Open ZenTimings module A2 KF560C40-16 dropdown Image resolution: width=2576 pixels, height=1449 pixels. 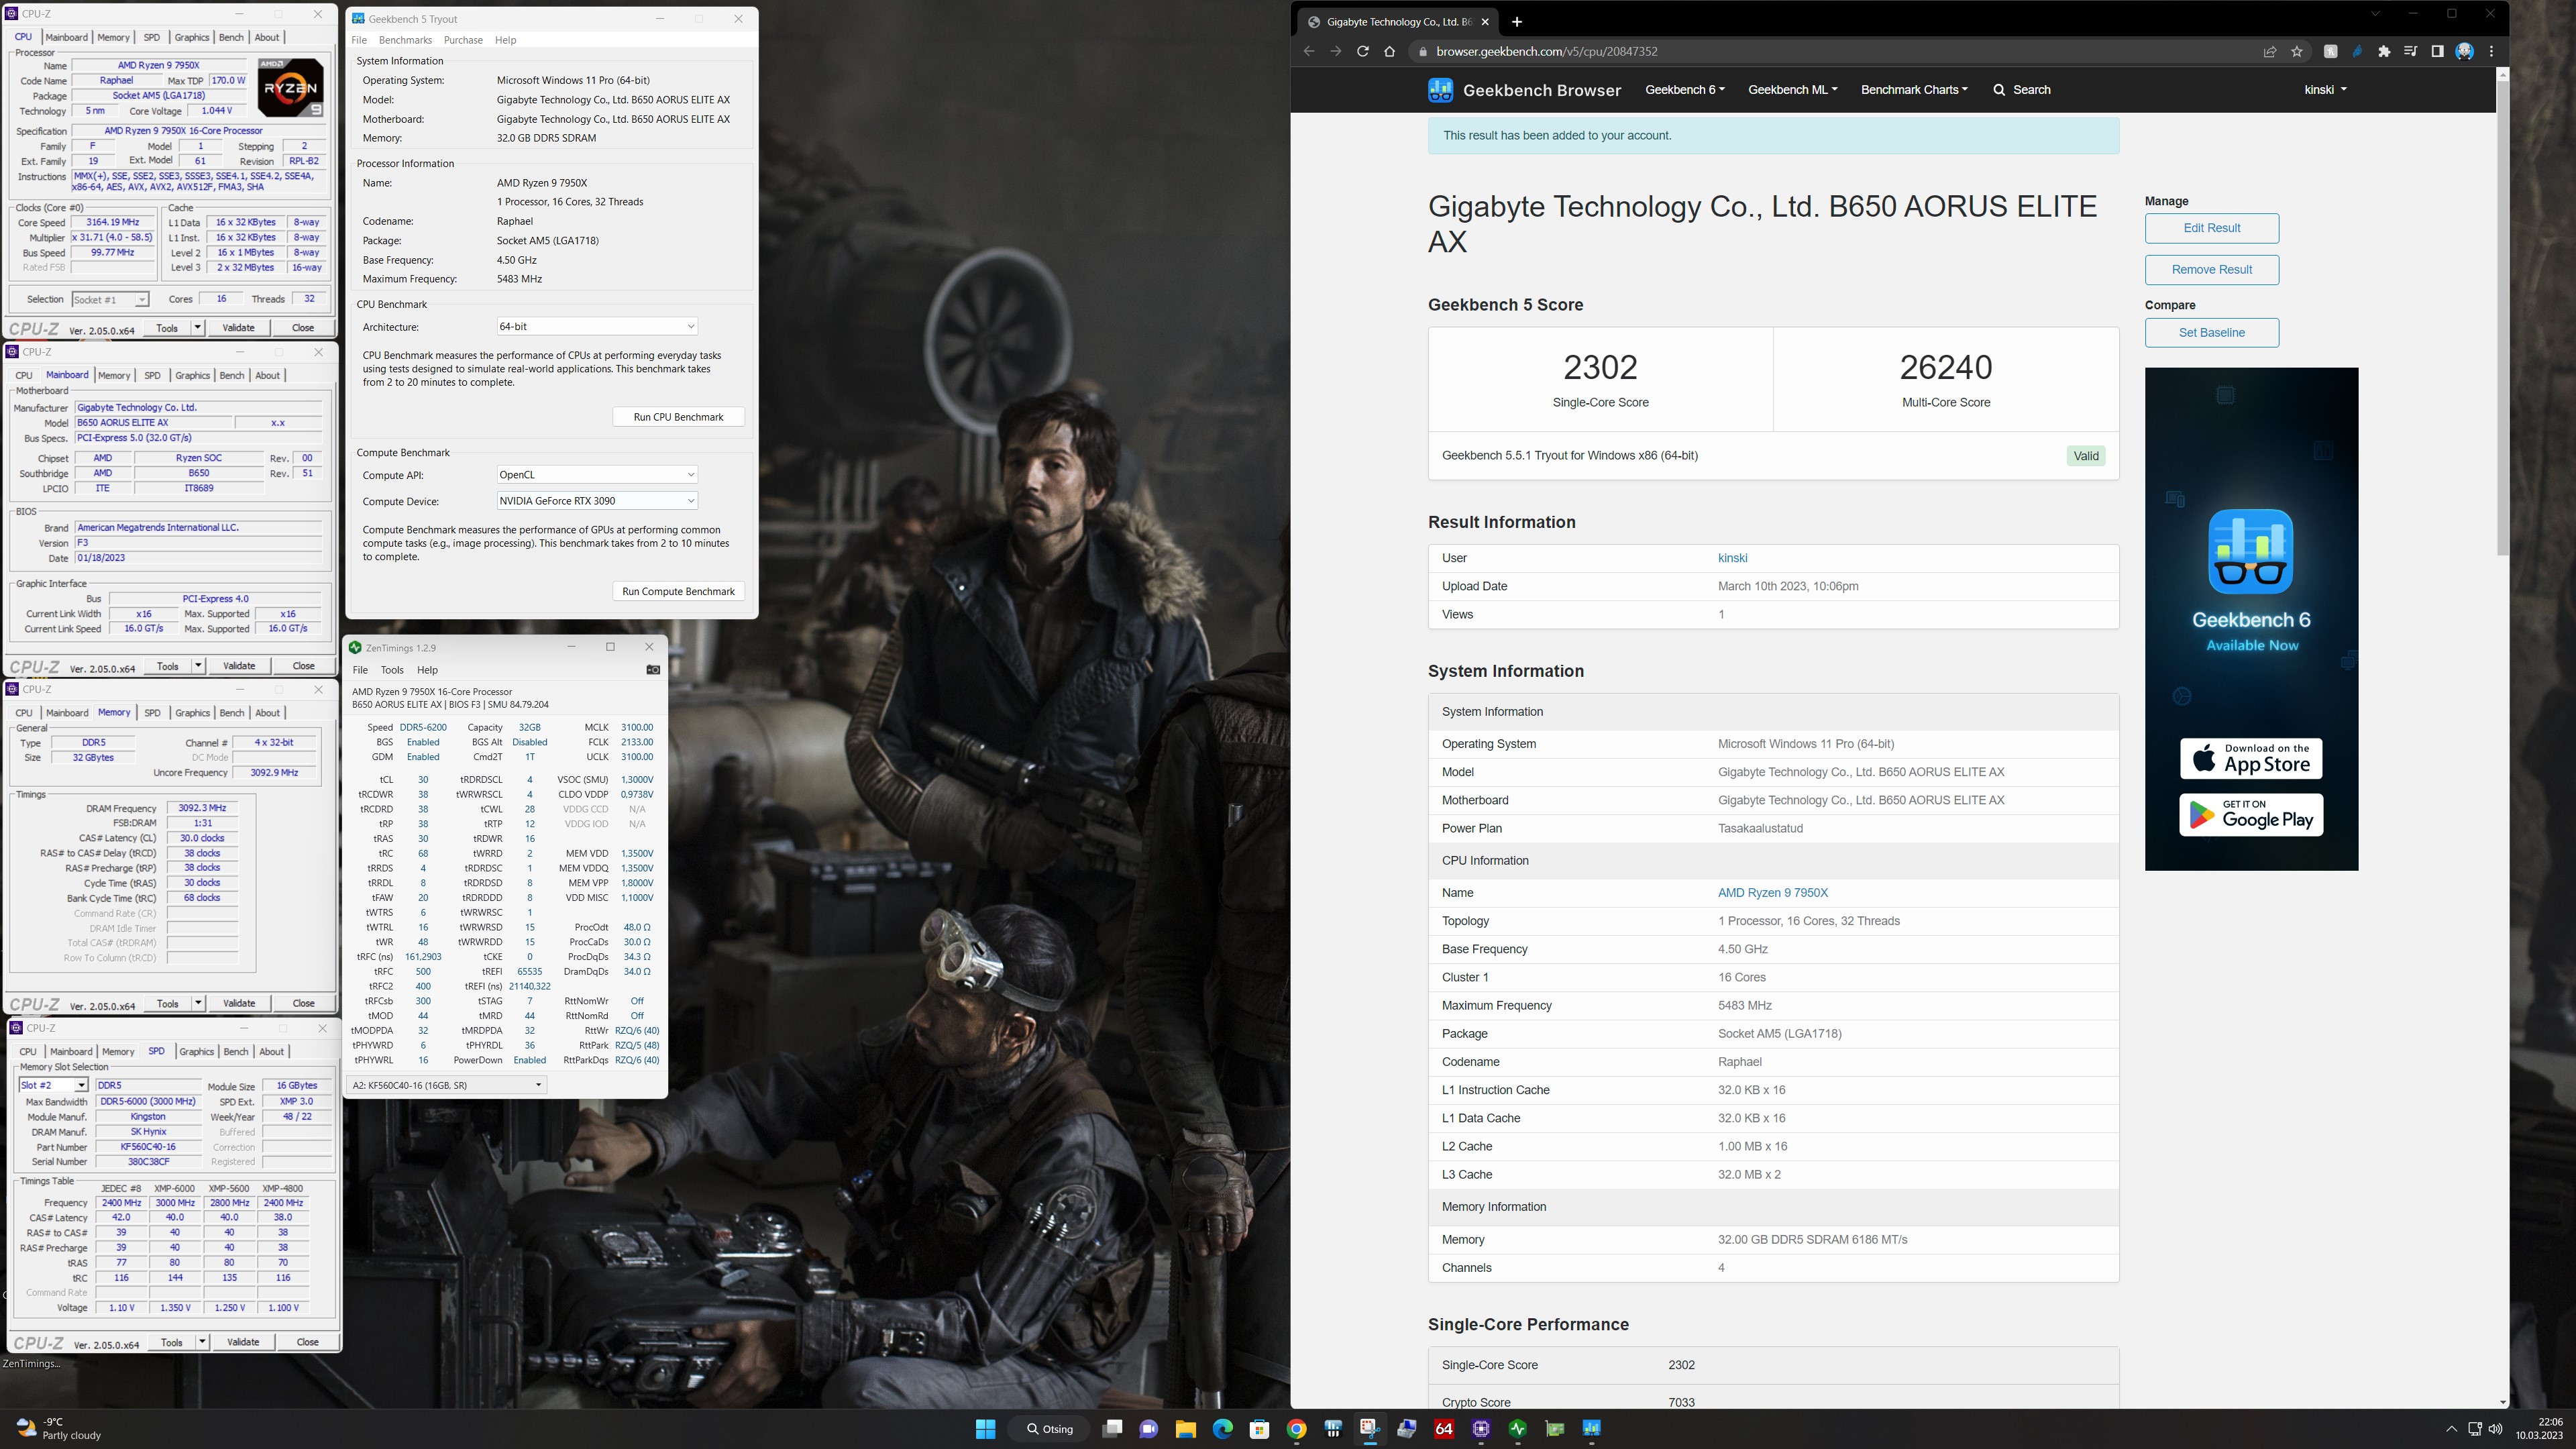click(x=446, y=1085)
